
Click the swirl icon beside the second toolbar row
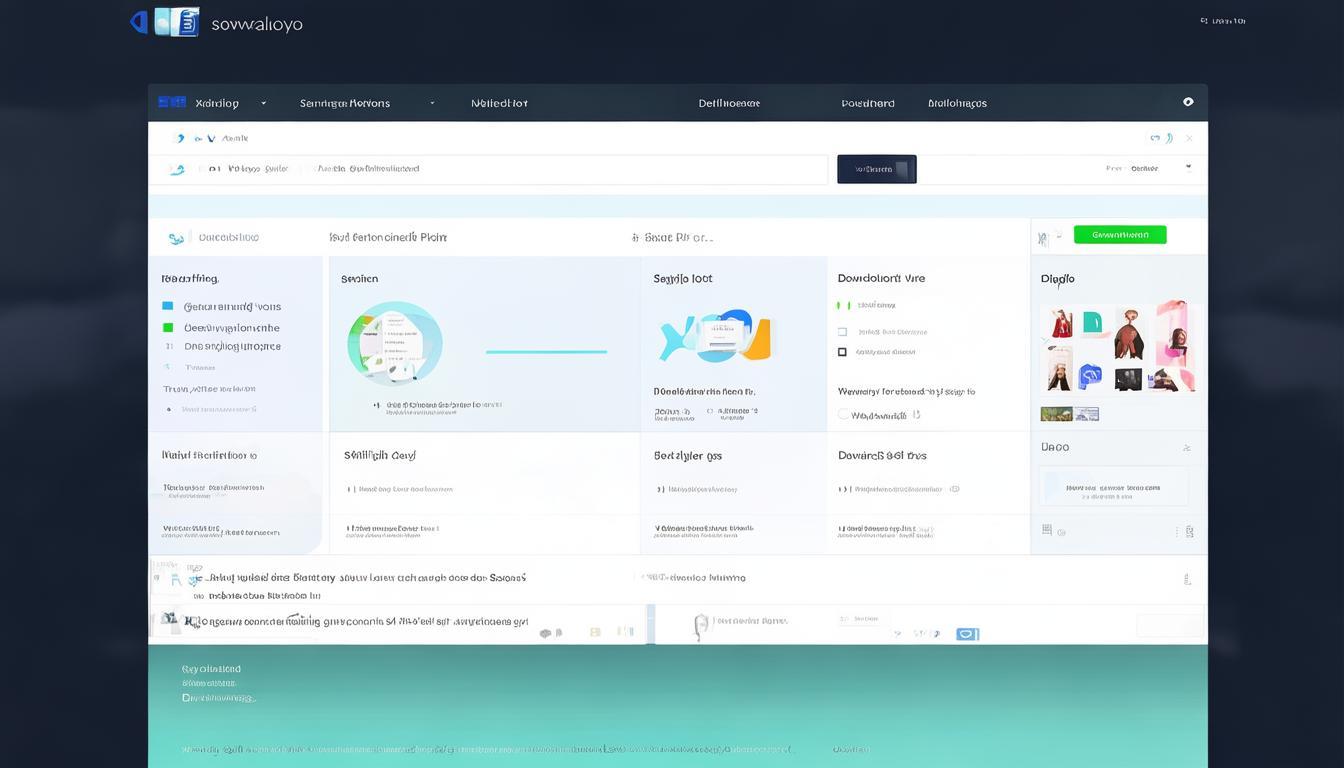177,169
